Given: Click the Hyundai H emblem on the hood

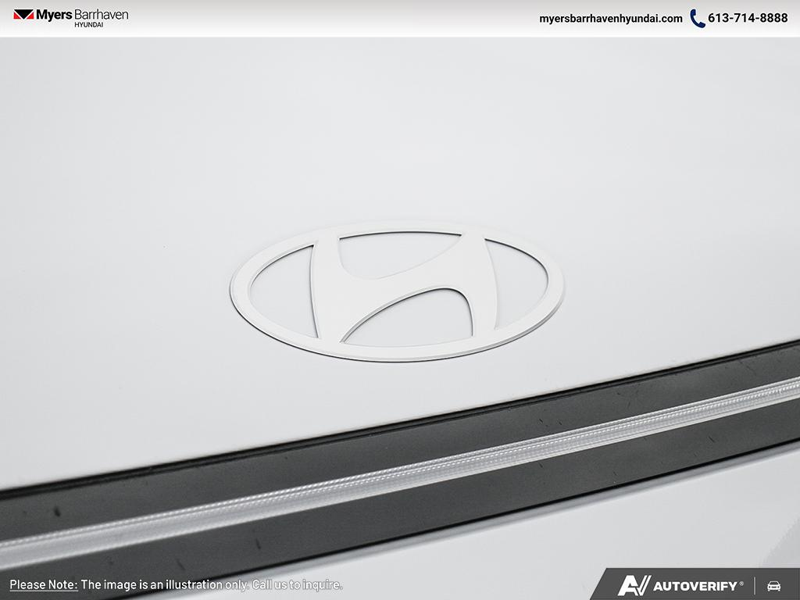Looking at the screenshot, I should 396,290.
